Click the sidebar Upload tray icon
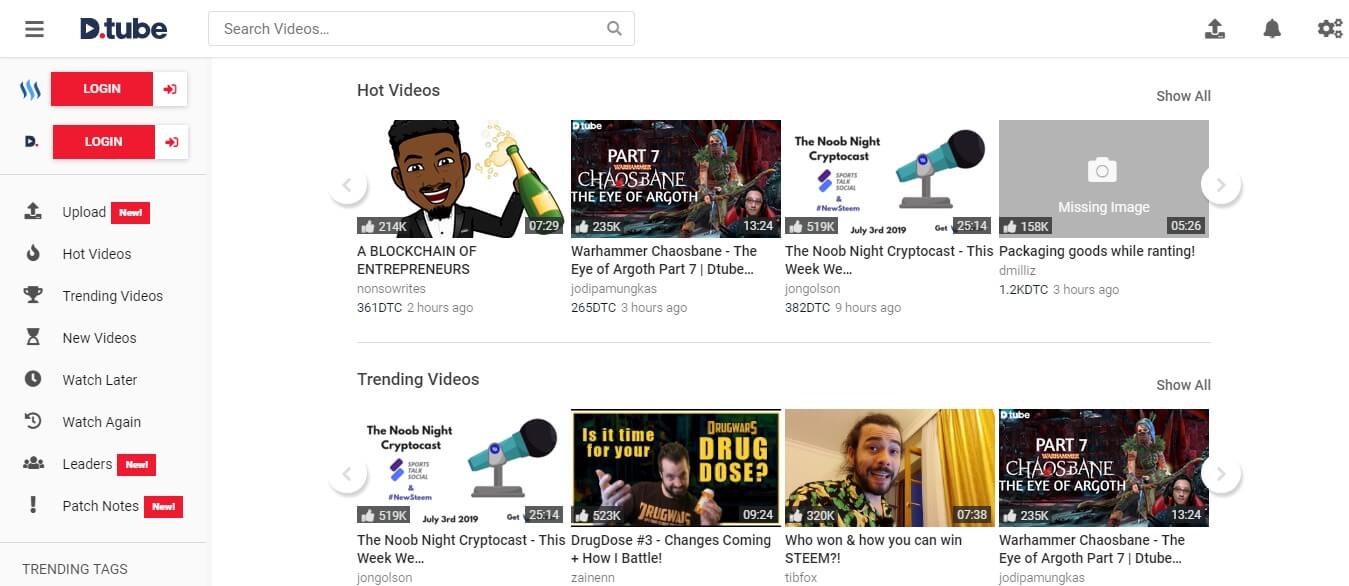The width and height of the screenshot is (1349, 586). coord(33,211)
